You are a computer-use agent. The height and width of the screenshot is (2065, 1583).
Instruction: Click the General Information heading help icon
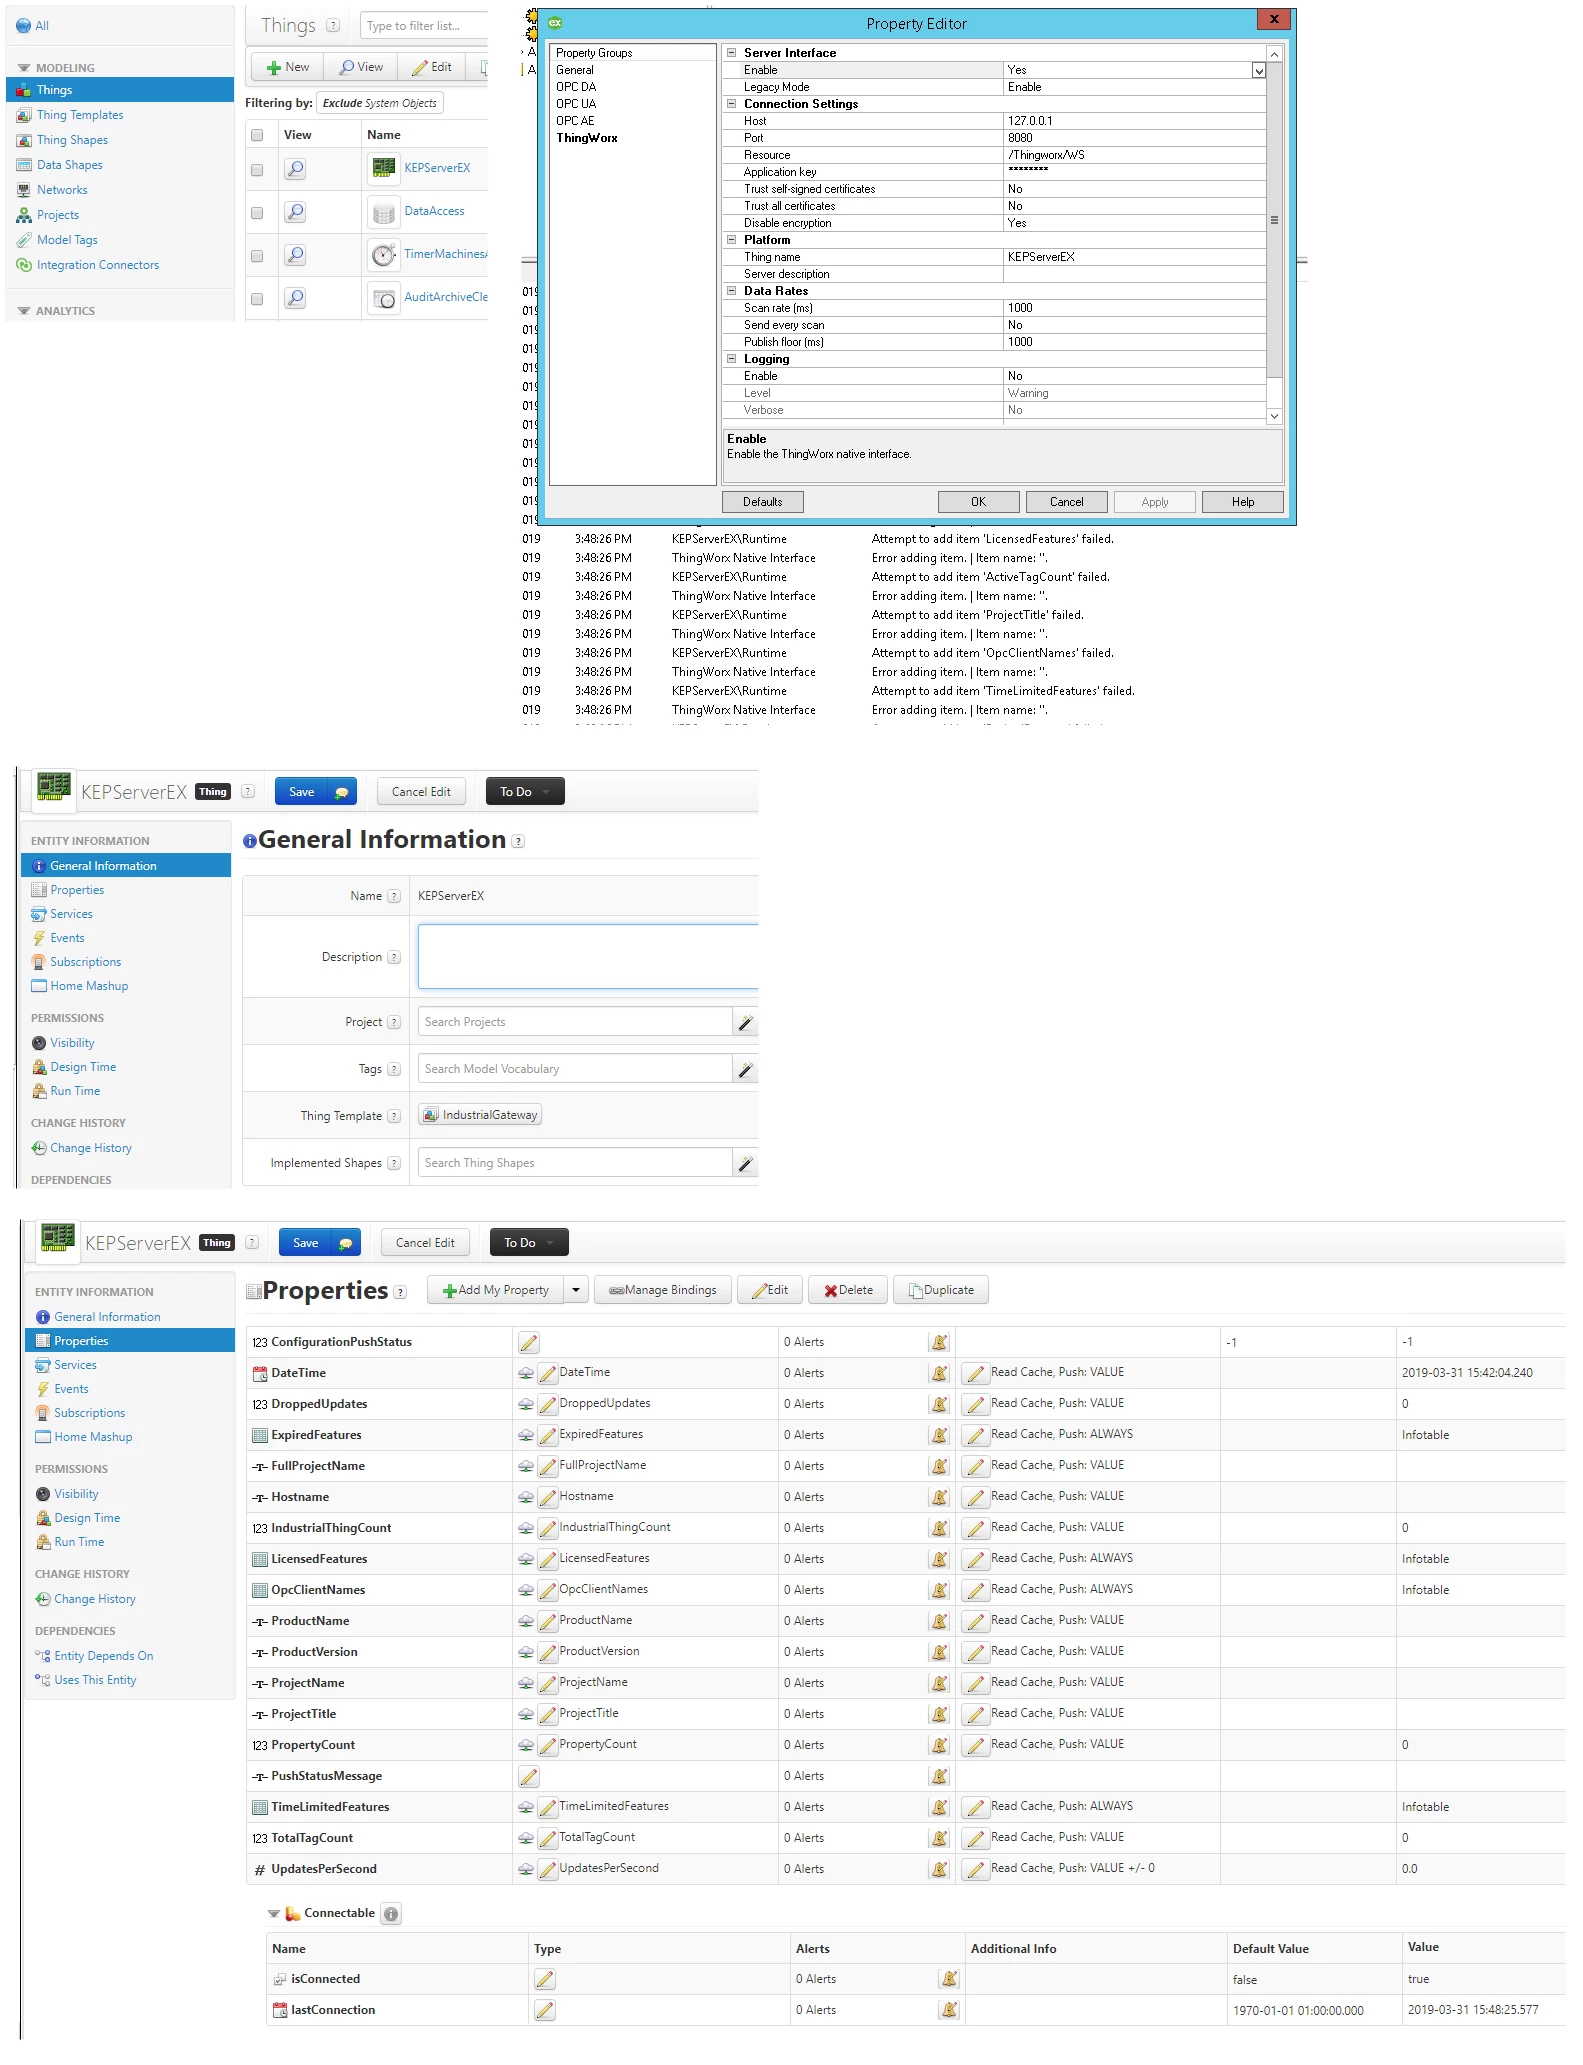(518, 841)
